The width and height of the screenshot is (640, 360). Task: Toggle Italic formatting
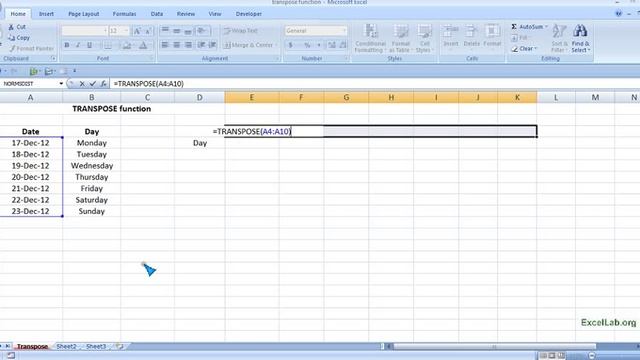[78, 45]
